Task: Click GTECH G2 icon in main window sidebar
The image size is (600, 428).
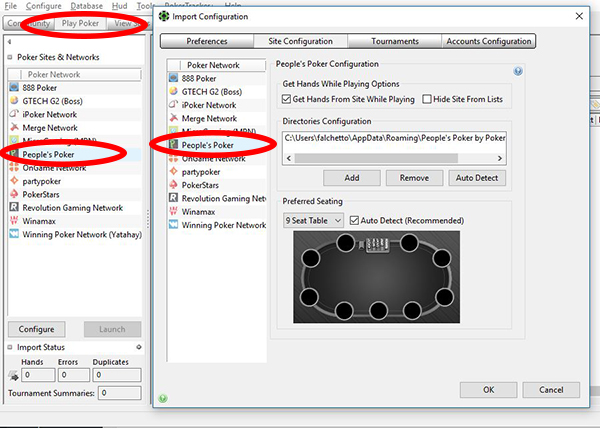Action: click(x=14, y=101)
